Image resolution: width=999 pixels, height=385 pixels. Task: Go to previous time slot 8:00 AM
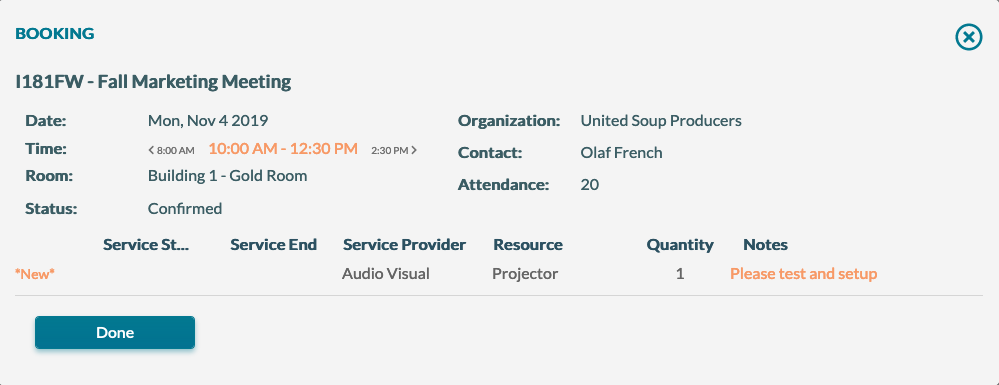coord(171,150)
